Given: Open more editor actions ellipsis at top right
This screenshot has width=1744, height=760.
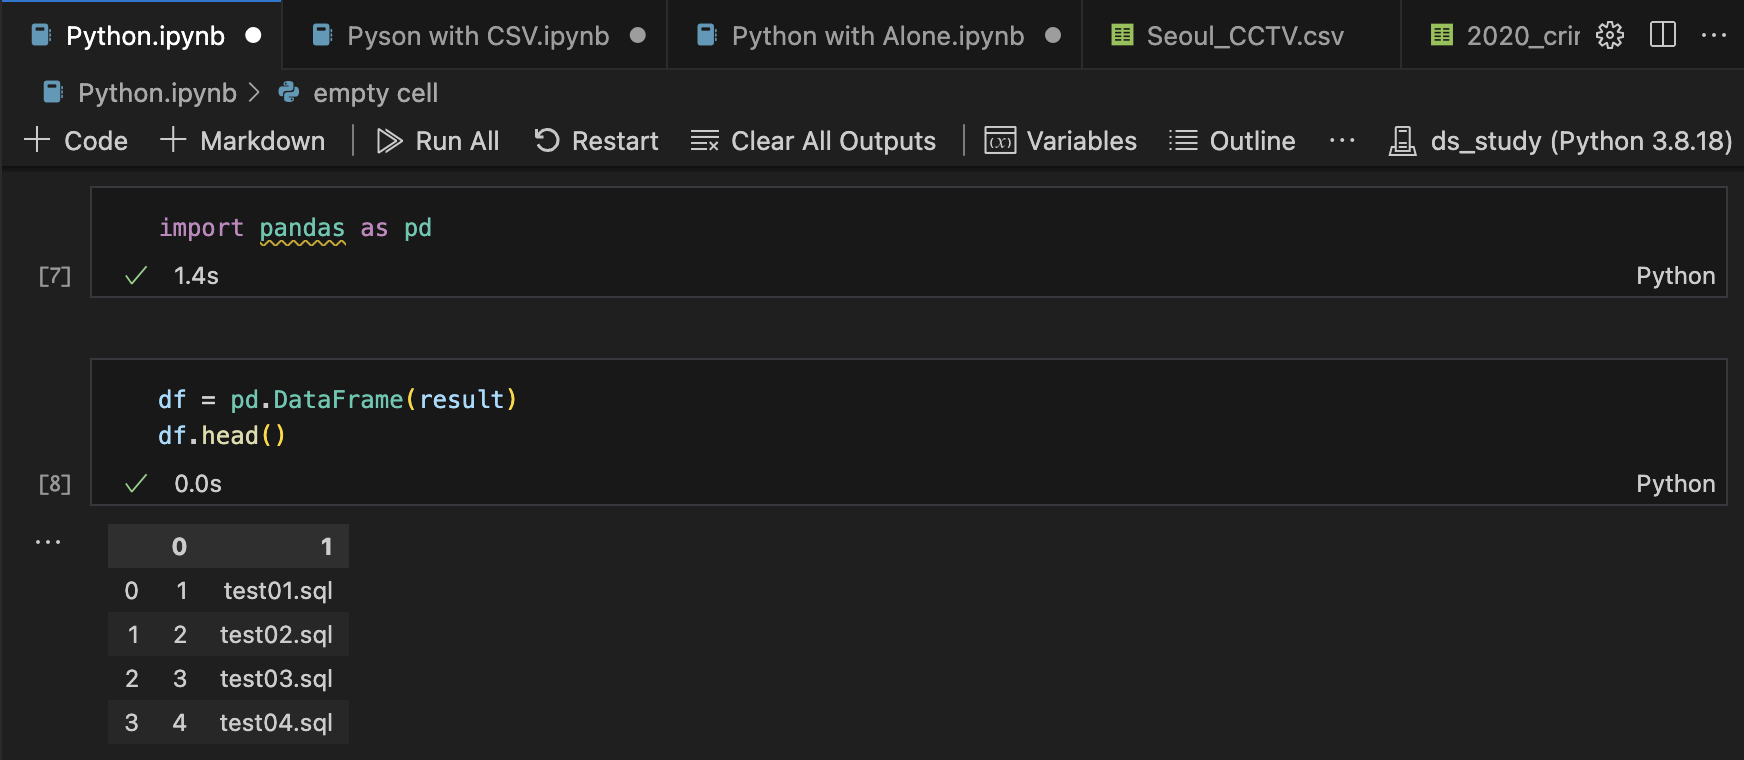Looking at the screenshot, I should (1714, 36).
